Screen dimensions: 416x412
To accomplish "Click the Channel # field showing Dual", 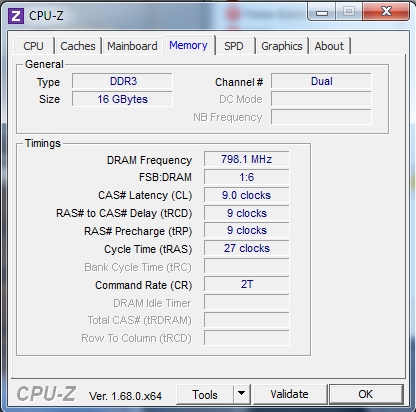I will tap(321, 81).
